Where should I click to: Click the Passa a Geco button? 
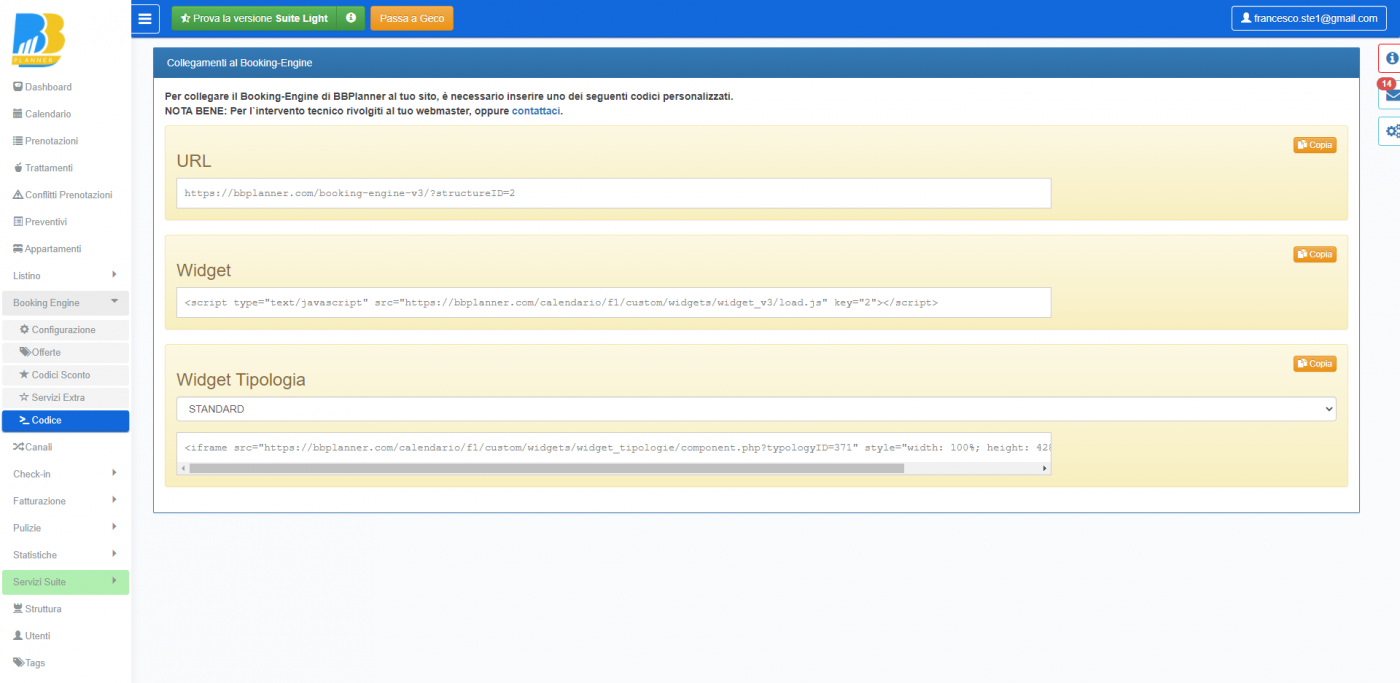[x=412, y=18]
